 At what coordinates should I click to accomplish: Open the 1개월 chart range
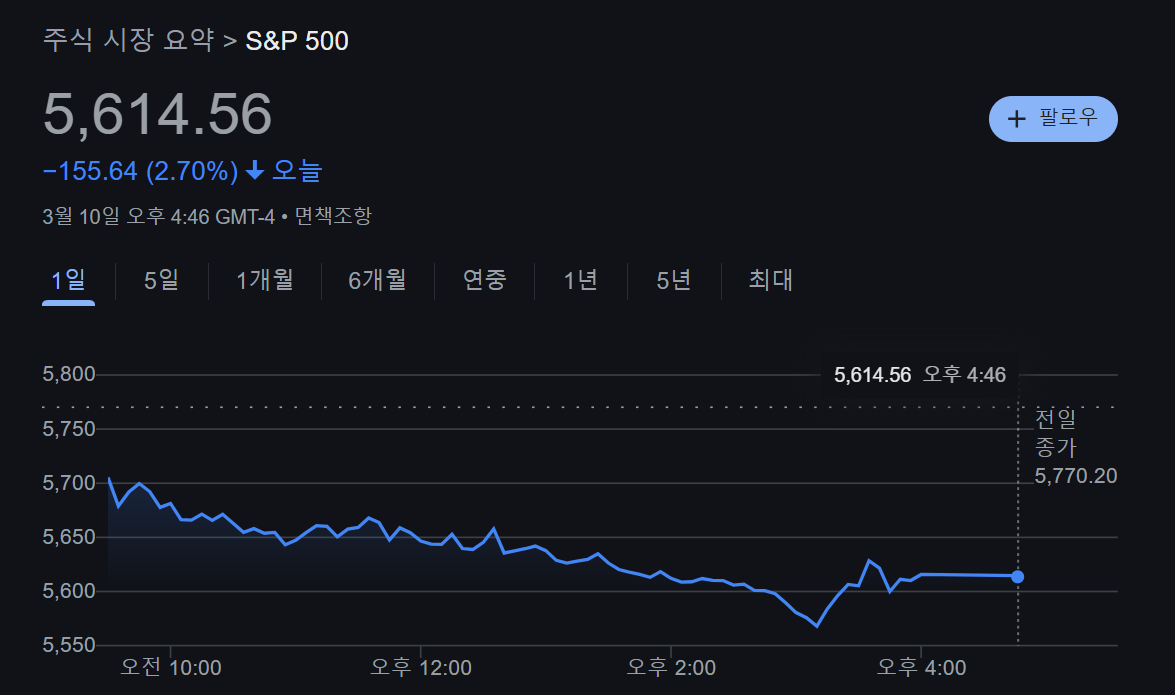tap(265, 280)
